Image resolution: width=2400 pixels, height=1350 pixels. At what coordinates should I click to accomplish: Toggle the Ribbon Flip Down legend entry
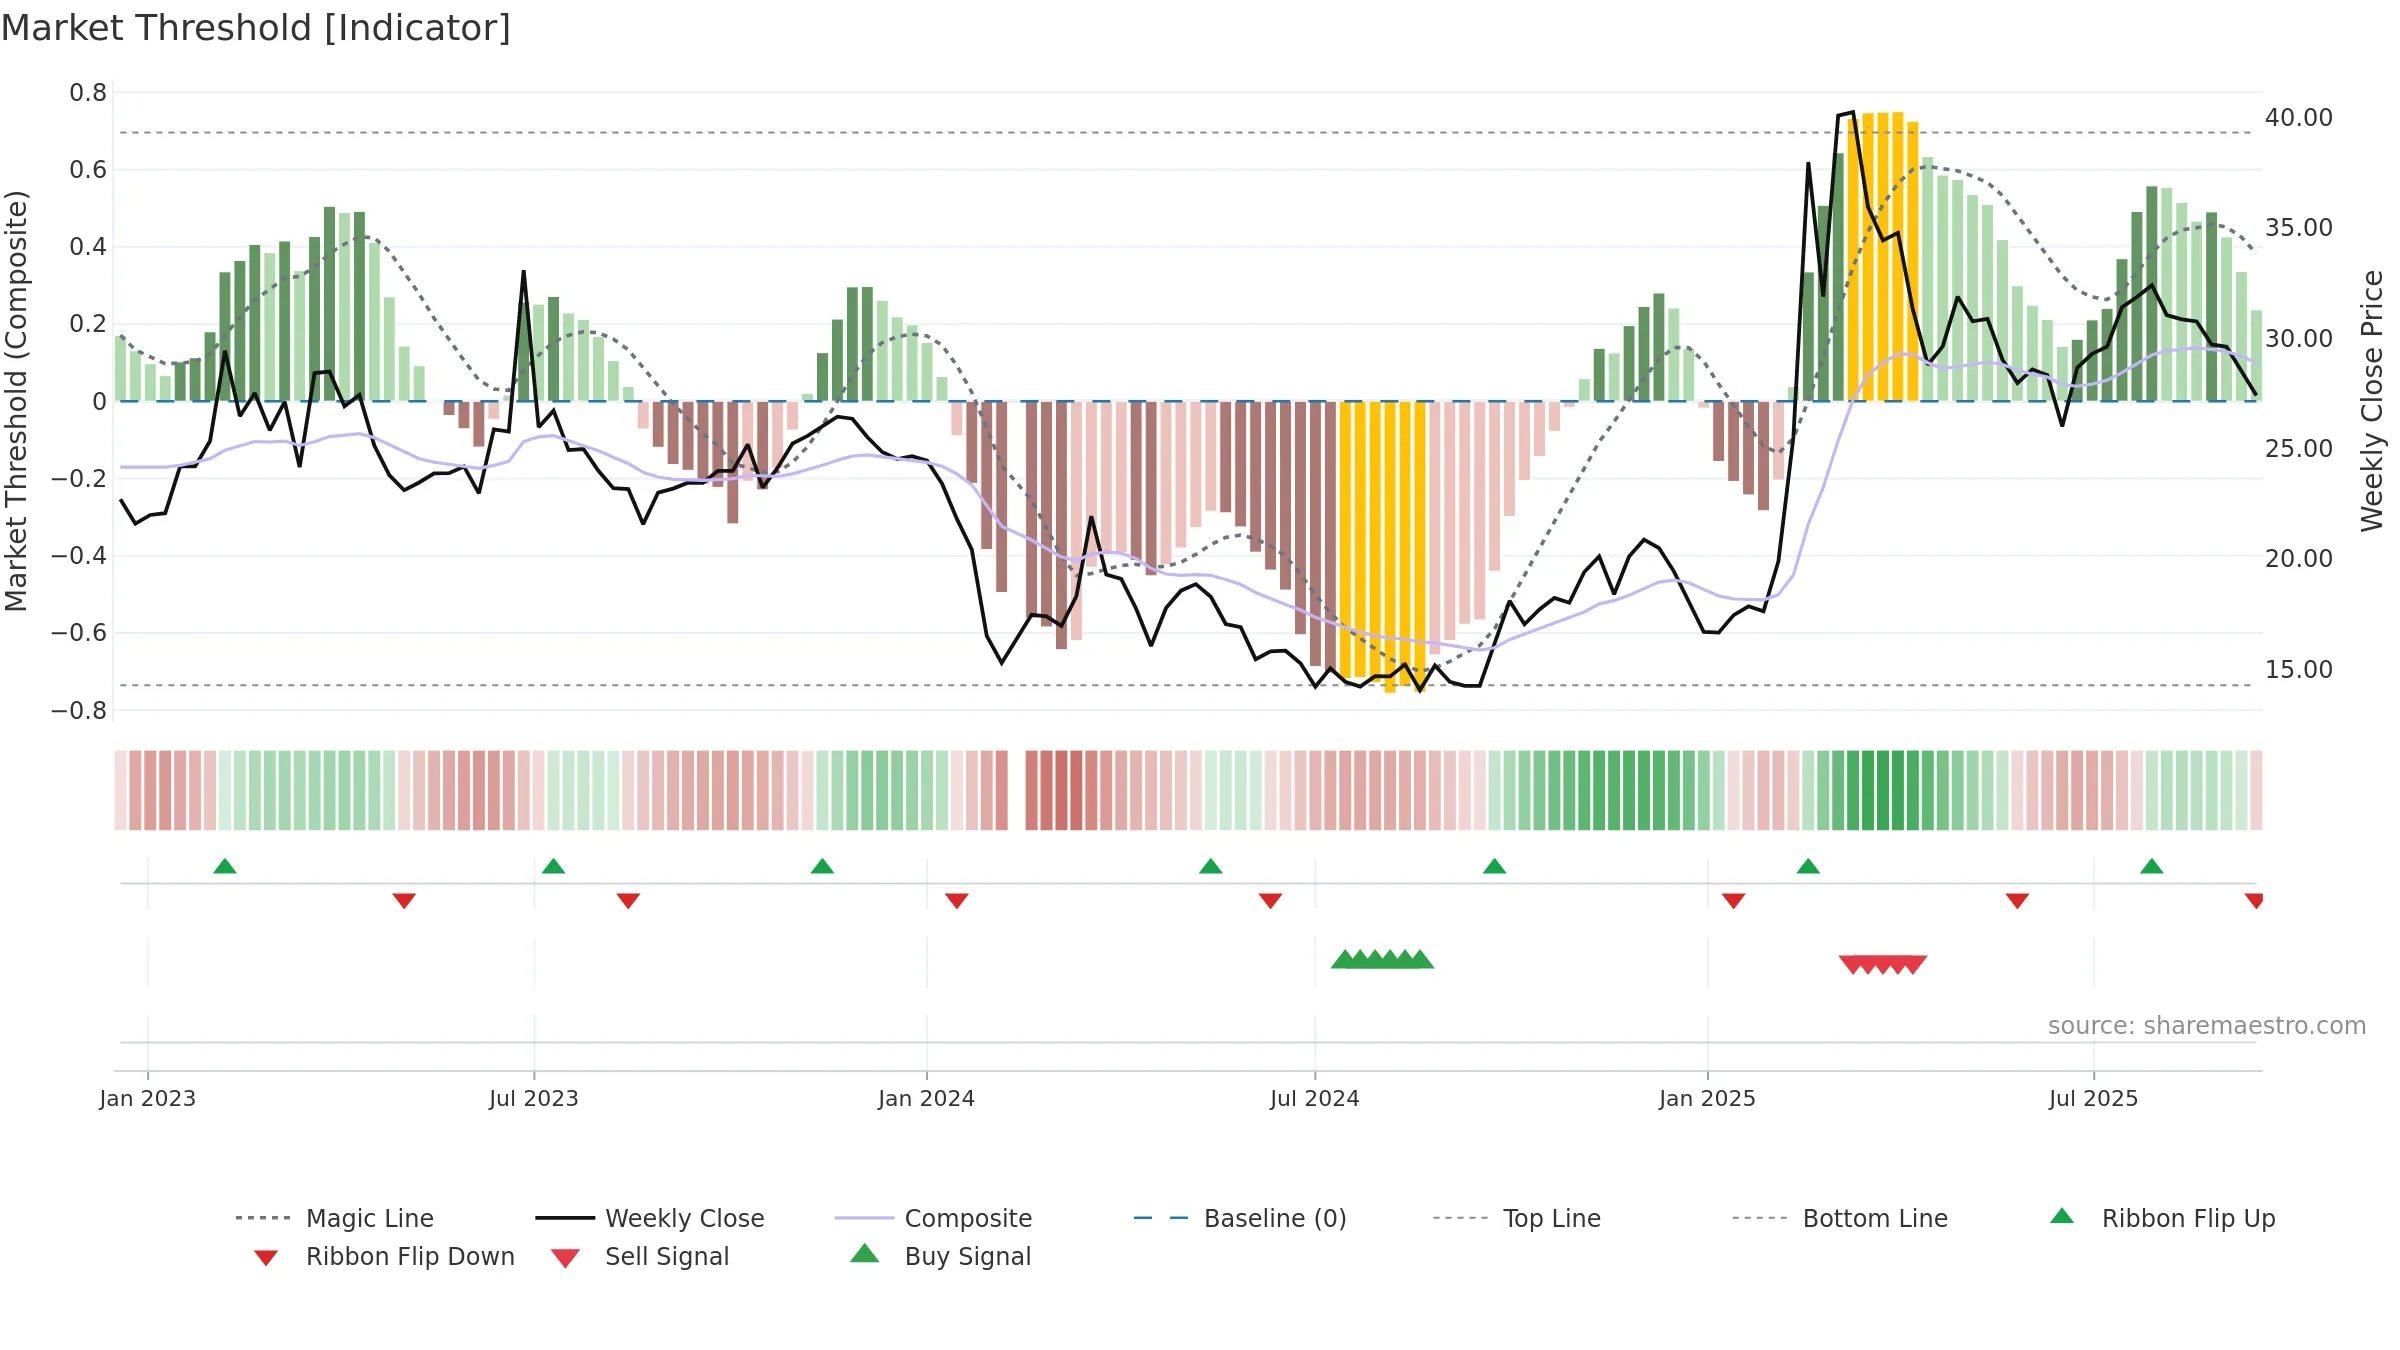click(384, 1256)
